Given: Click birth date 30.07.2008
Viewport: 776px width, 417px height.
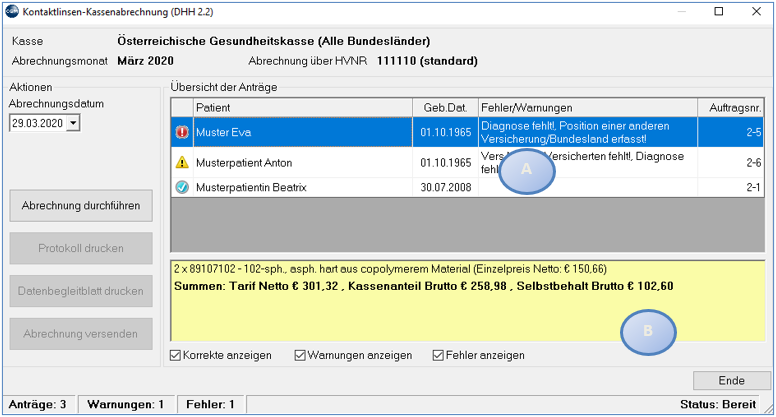Looking at the screenshot, I should 445,187.
